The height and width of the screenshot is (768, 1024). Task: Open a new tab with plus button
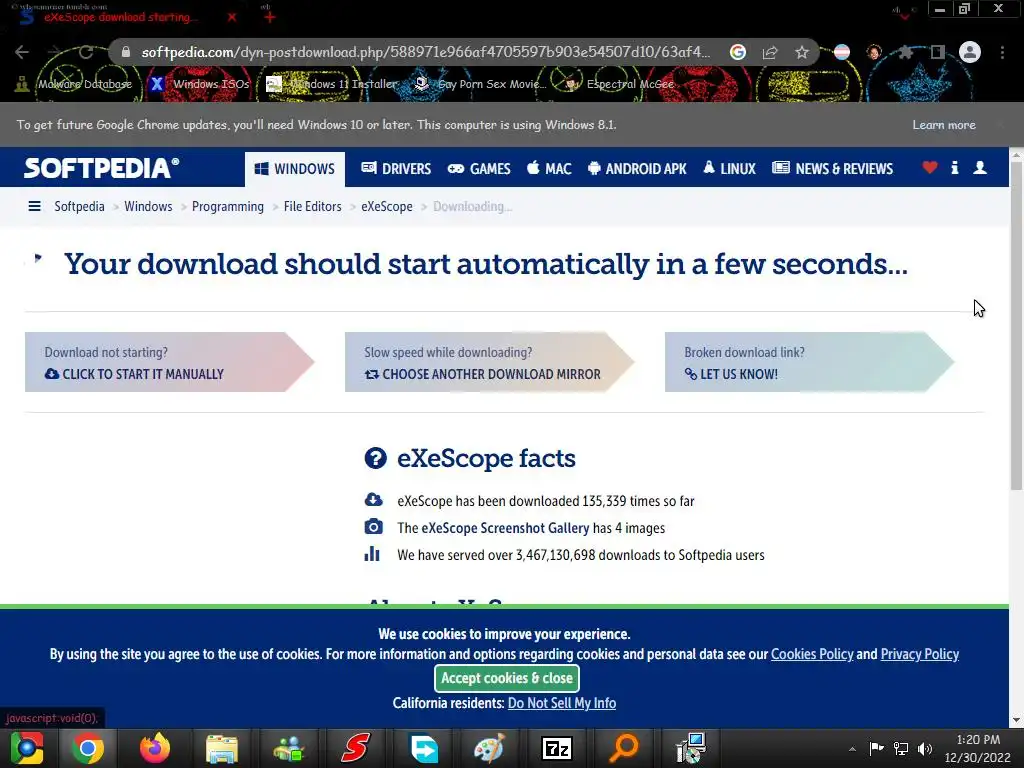click(x=270, y=17)
